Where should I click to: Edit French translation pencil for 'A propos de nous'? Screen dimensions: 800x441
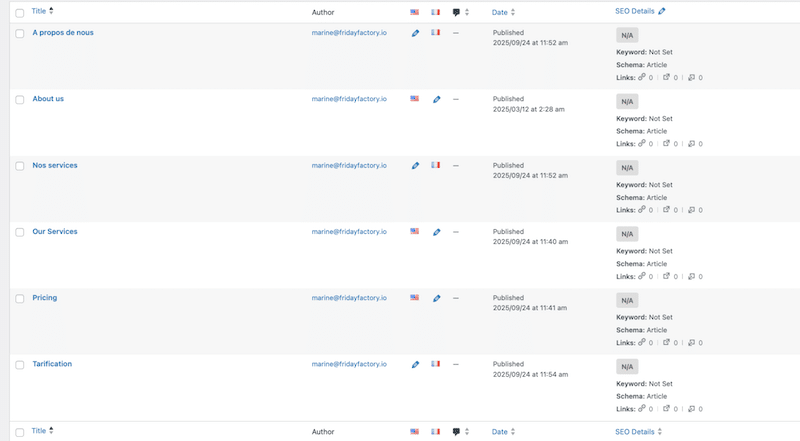click(x=415, y=33)
